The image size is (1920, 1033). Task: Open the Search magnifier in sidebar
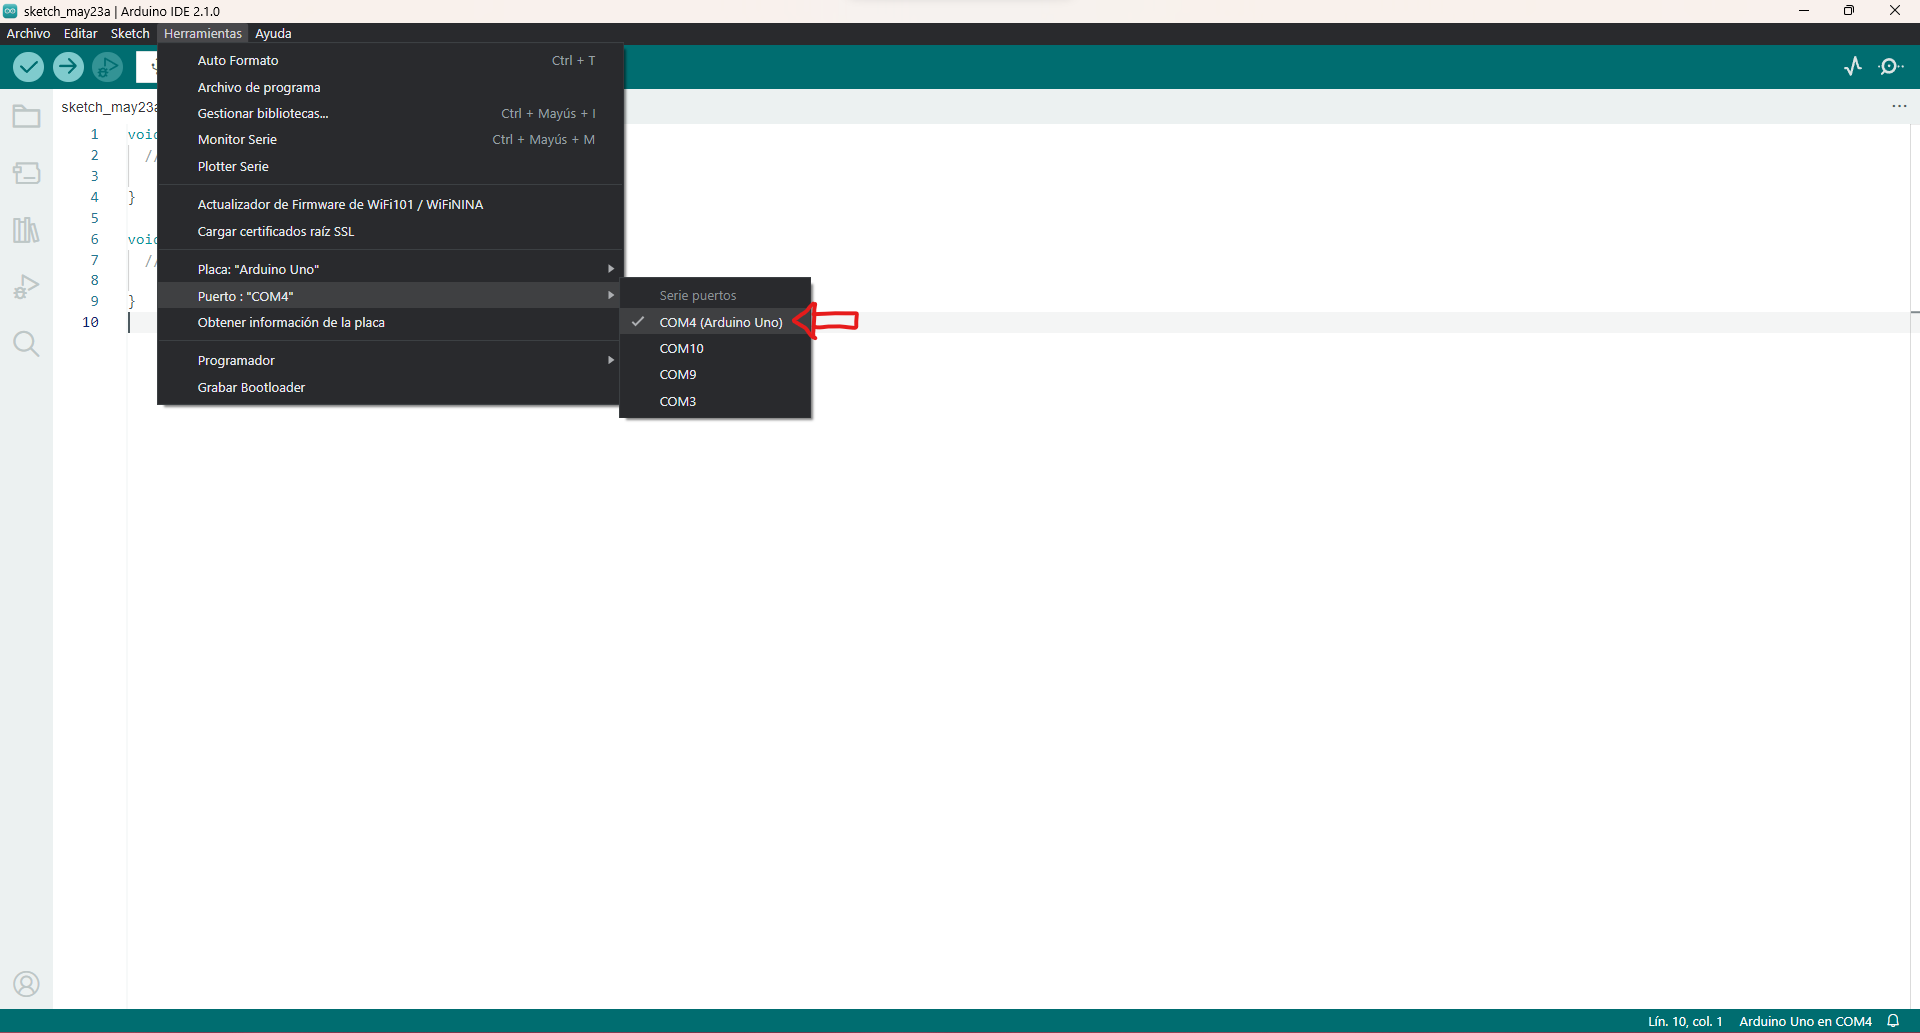tap(26, 345)
